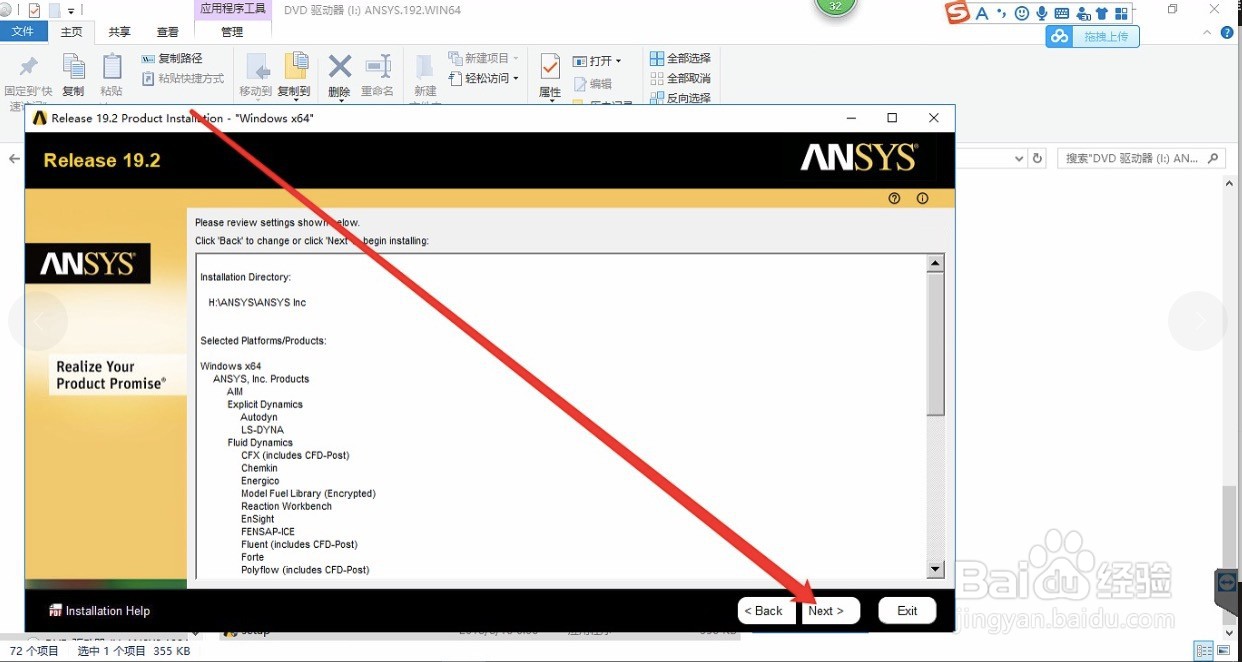Click the 粘贴 (paste) icon in ribbon
Viewport: 1242px width, 662px height.
point(112,66)
